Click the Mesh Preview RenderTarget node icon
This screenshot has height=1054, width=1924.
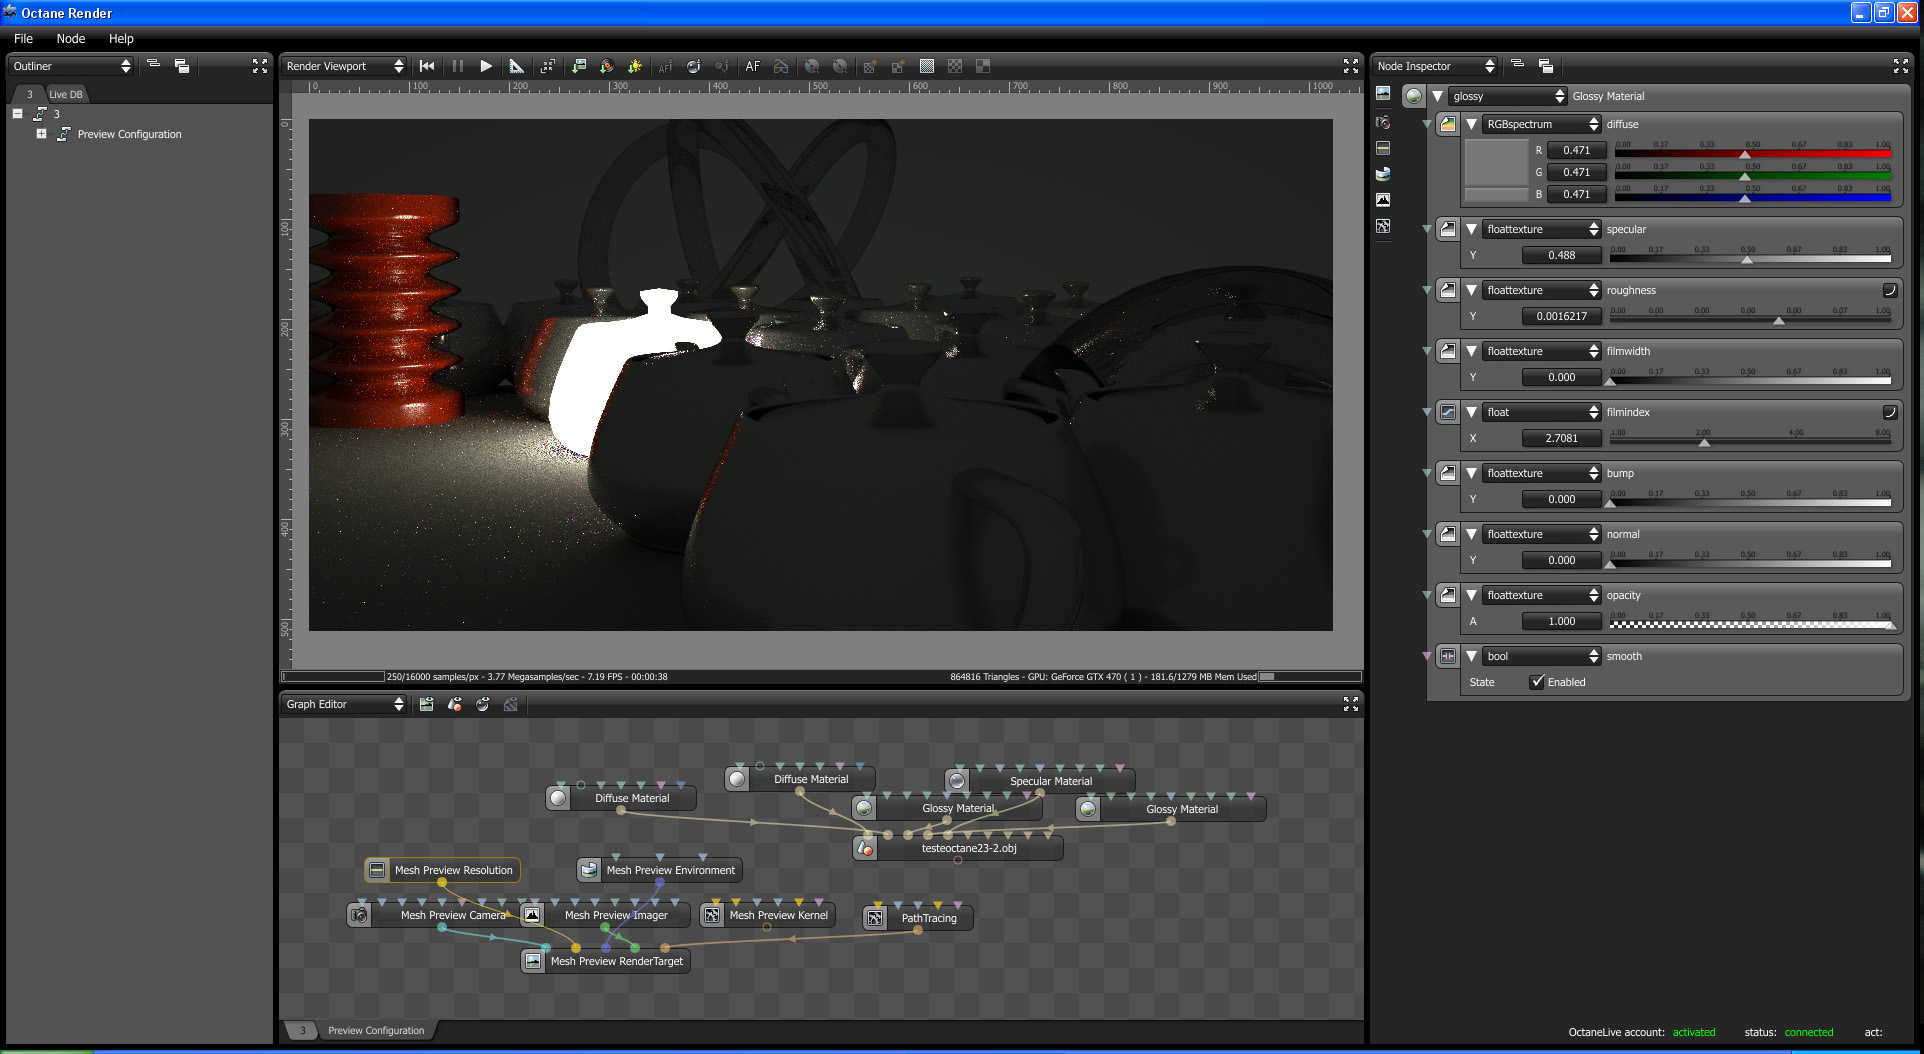point(533,961)
